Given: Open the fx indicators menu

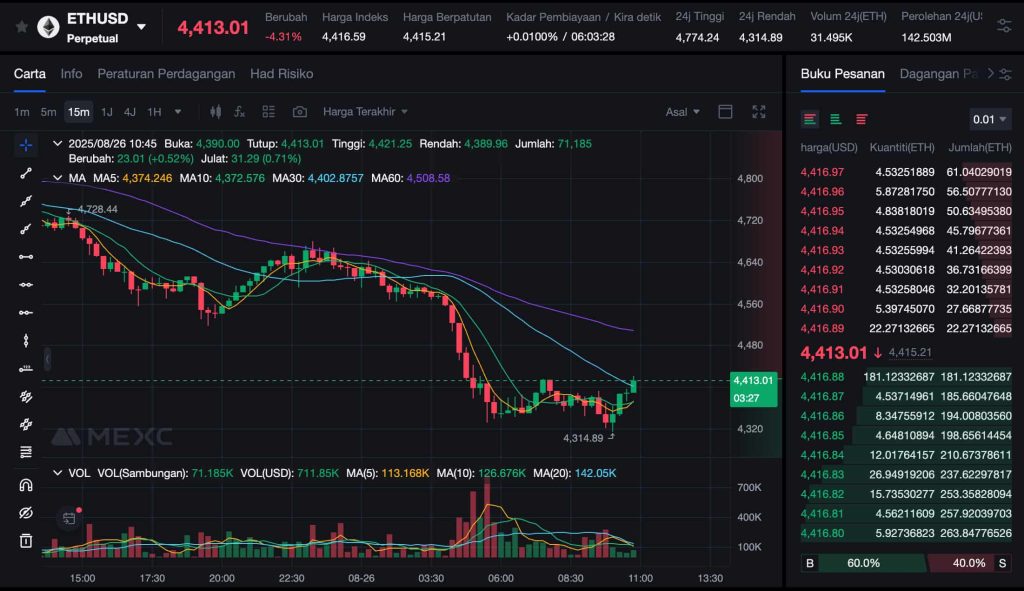Looking at the screenshot, I should click(240, 112).
